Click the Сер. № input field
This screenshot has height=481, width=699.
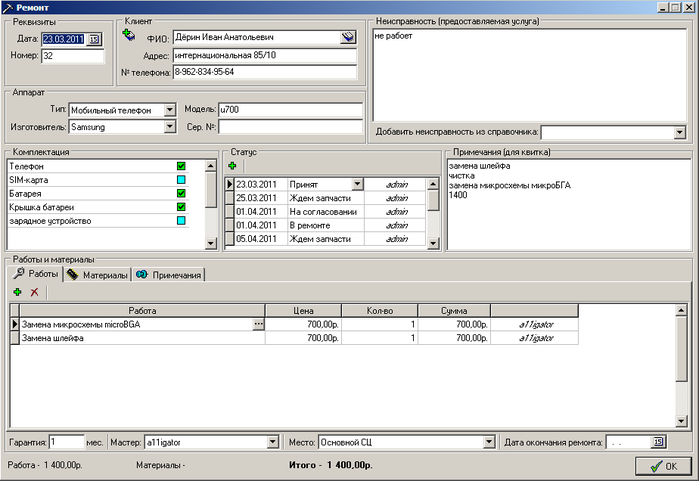(x=290, y=127)
